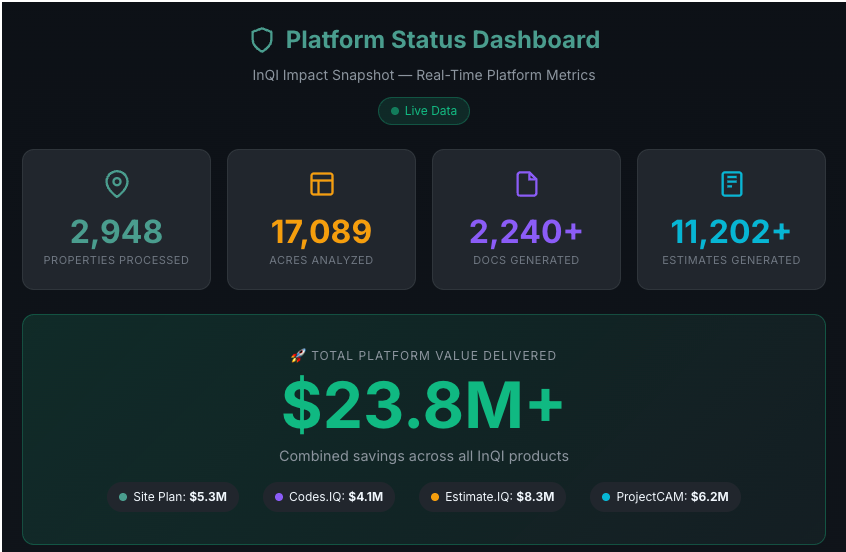
Task: Select the ProjectCAM $6.2M pill
Action: 665,497
